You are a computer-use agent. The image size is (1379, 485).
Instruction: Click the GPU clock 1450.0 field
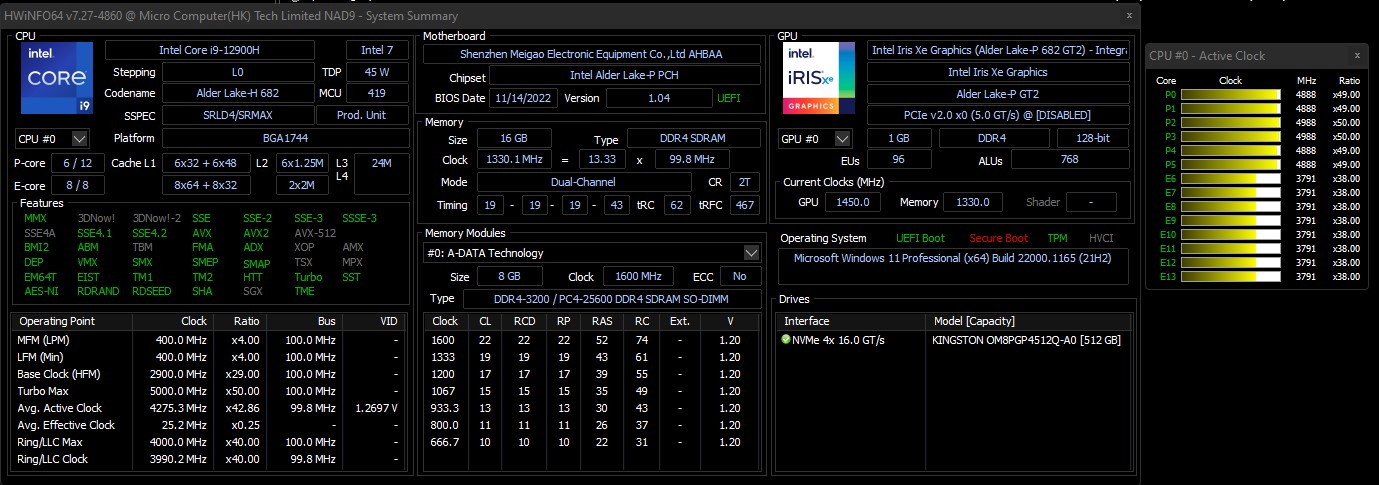(853, 202)
